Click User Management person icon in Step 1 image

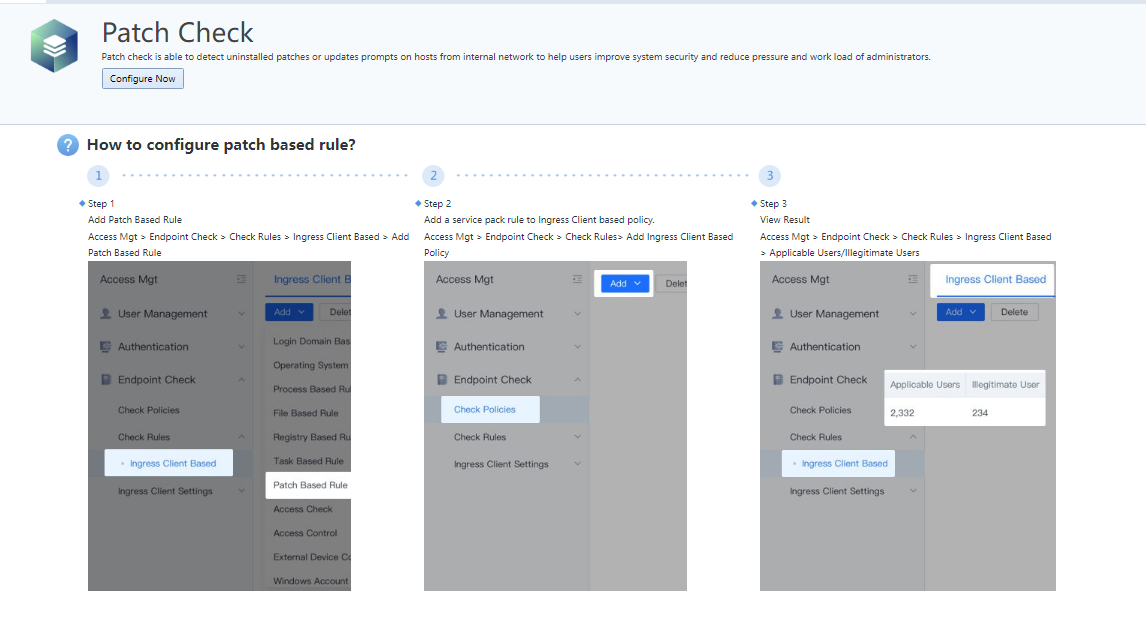(x=106, y=314)
